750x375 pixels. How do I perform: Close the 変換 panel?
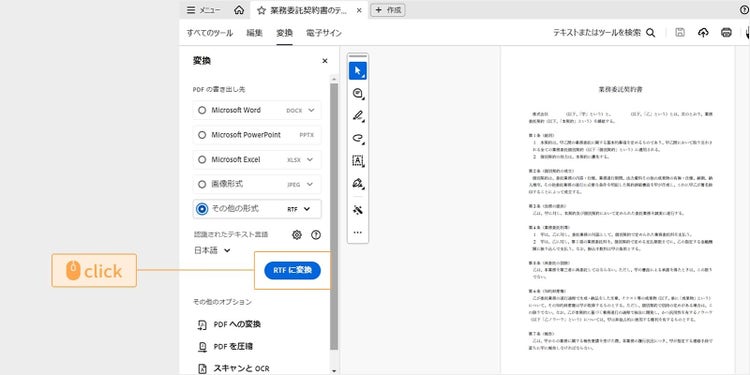pyautogui.click(x=325, y=61)
